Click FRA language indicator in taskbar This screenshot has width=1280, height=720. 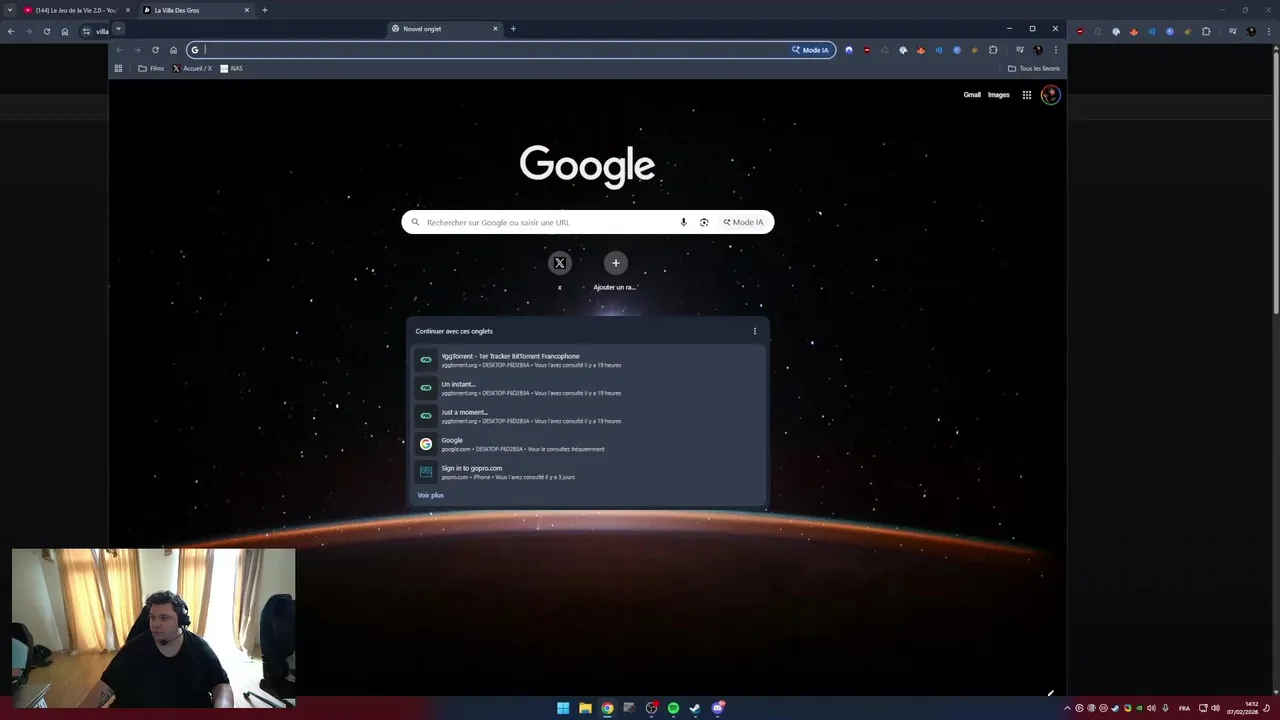1185,708
